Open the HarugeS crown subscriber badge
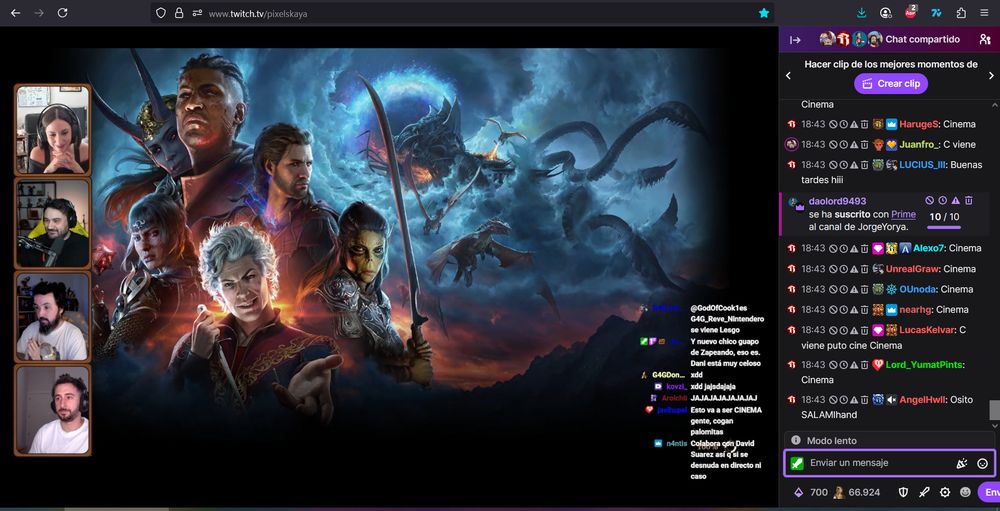The height and width of the screenshot is (511, 1000). pyautogui.click(x=892, y=124)
